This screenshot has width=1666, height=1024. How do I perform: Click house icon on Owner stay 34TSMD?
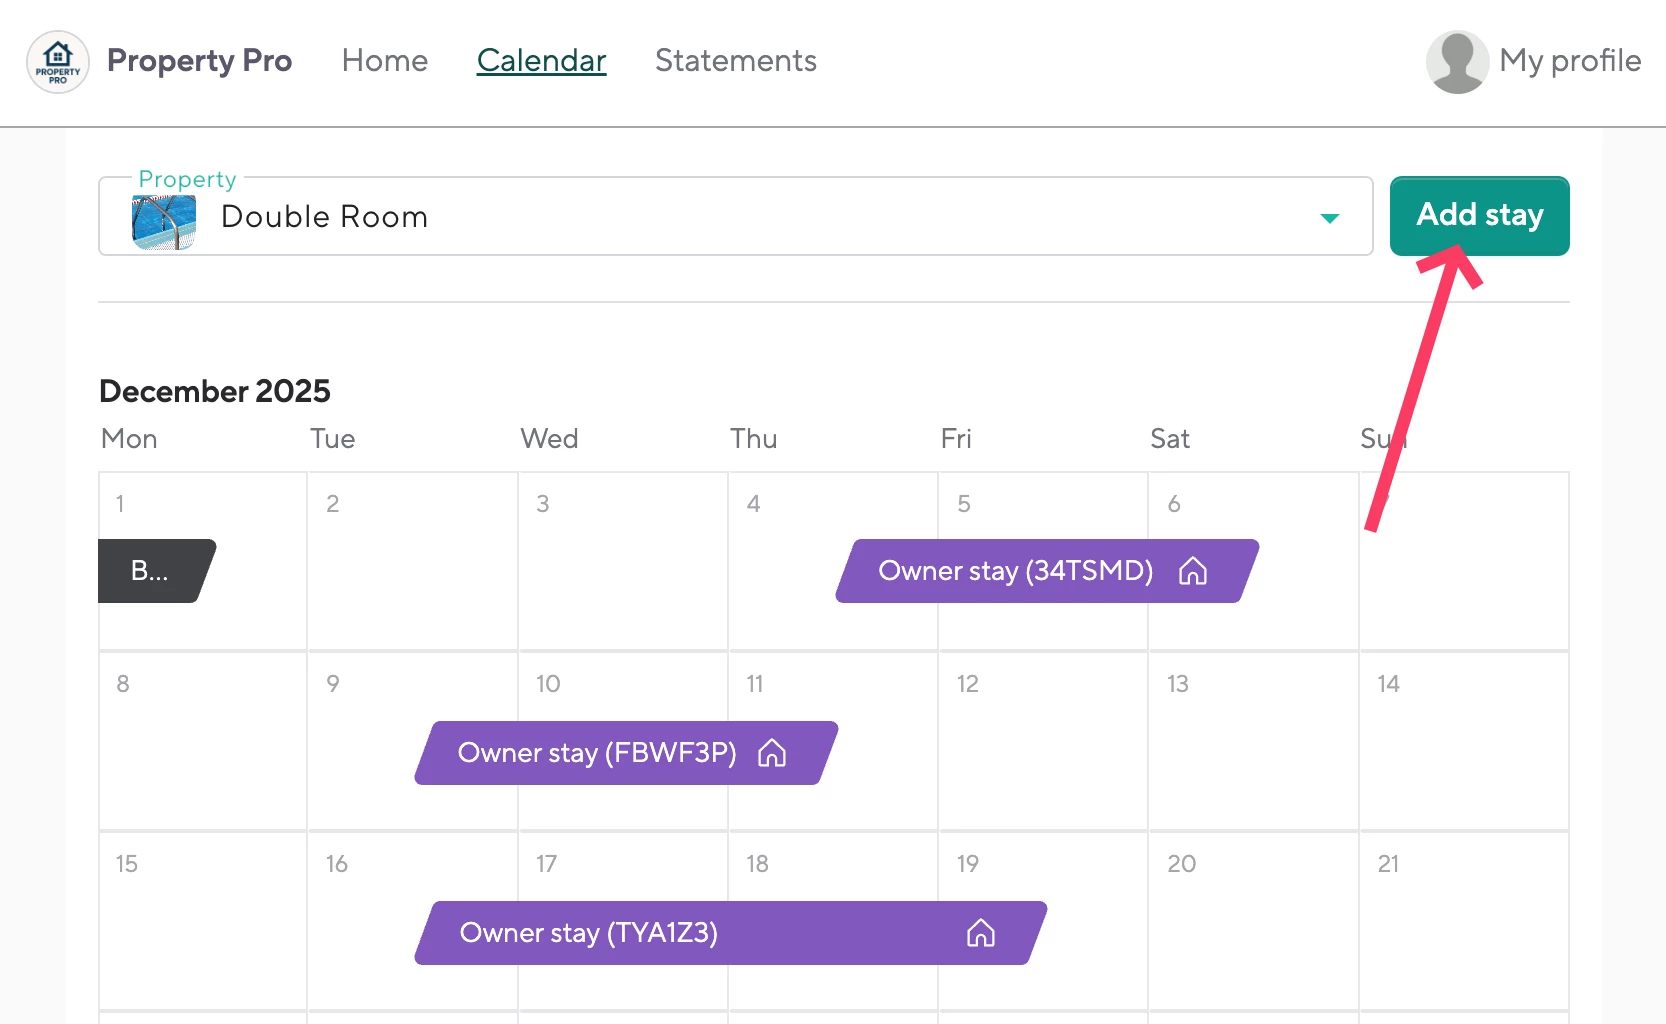coord(1193,571)
